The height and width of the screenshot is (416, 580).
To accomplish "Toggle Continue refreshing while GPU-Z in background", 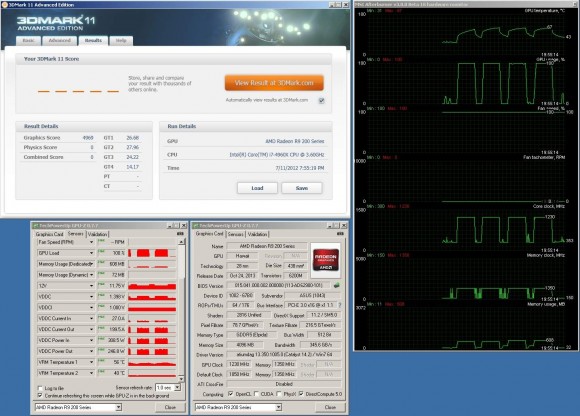I will (40, 396).
